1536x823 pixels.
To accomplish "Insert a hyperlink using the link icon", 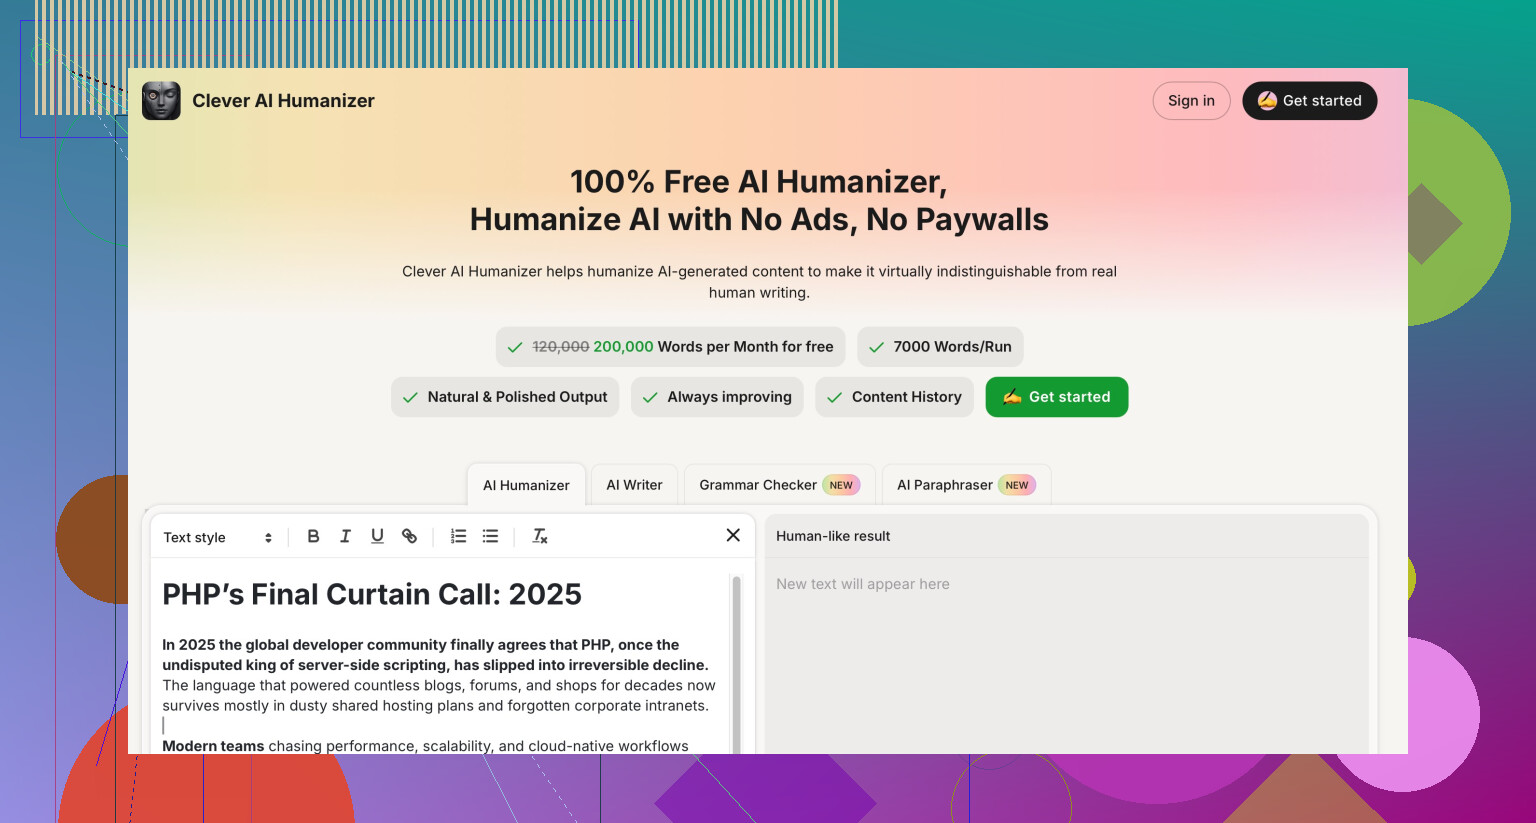I will point(409,537).
